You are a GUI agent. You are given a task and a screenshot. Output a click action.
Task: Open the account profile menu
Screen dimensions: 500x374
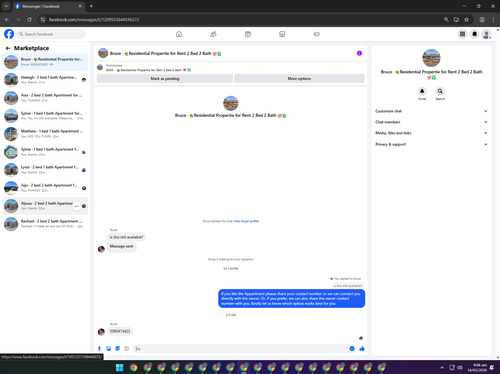(487, 34)
